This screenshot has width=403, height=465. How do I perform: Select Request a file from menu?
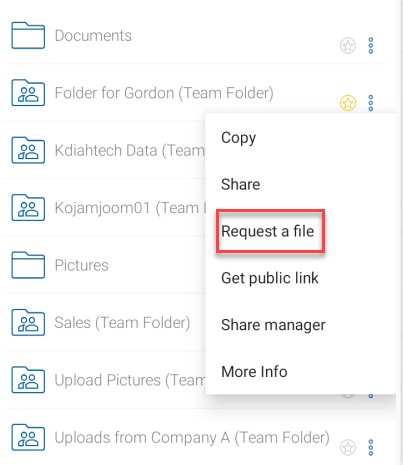pos(270,231)
